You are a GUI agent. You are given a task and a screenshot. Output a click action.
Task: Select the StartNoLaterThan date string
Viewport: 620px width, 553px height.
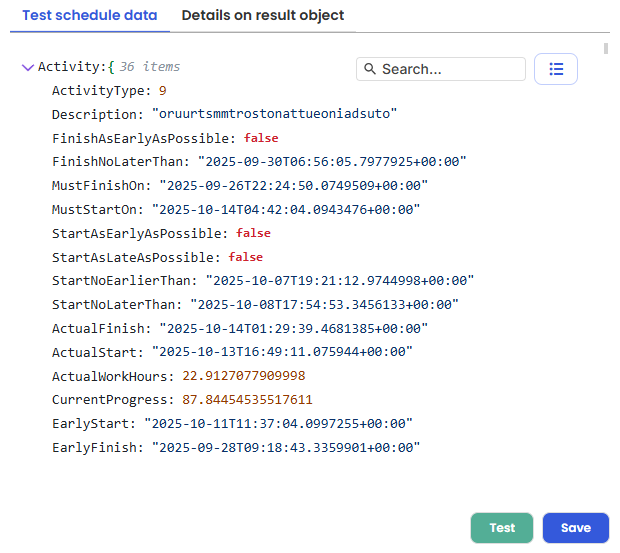pyautogui.click(x=324, y=305)
